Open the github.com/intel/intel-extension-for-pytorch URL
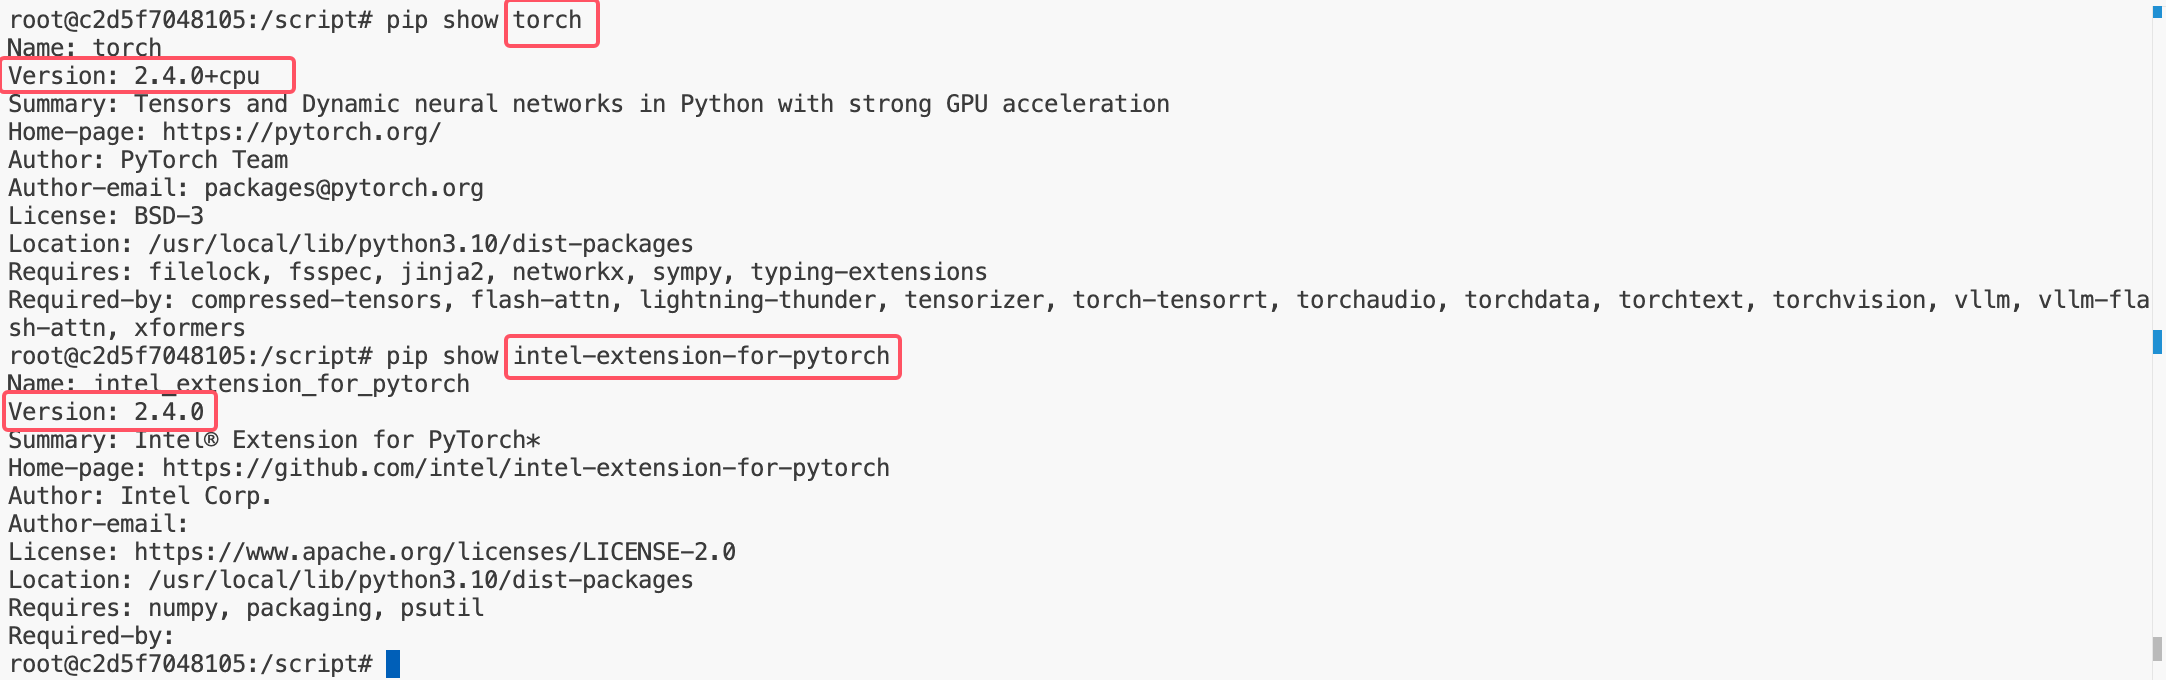The height and width of the screenshot is (680, 2166). (525, 468)
